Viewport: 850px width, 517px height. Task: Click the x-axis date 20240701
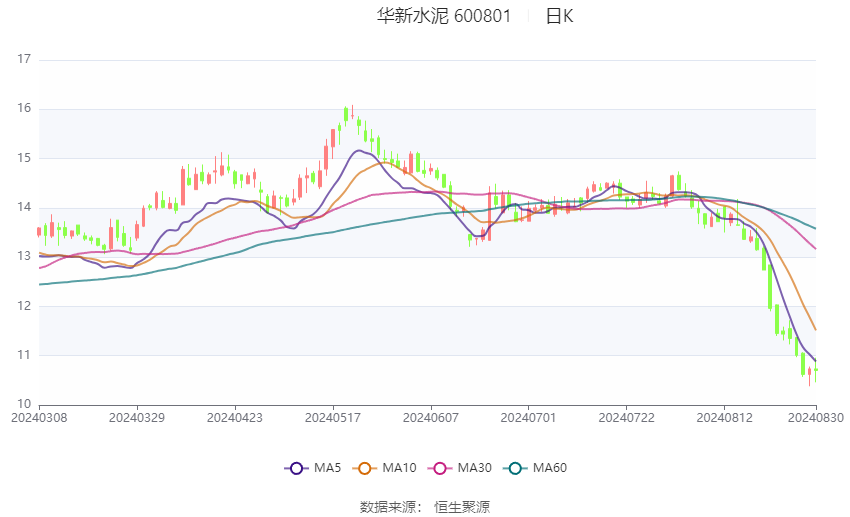tap(529, 418)
